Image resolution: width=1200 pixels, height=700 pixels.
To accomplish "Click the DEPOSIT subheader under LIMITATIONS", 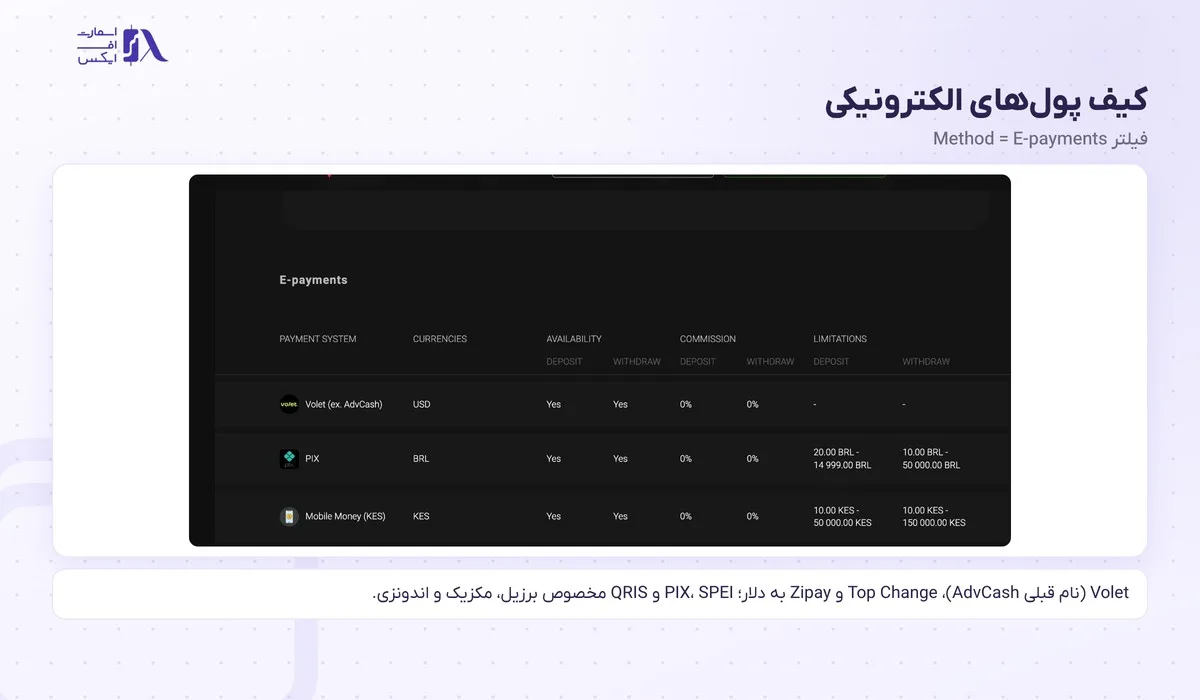I will click(x=831, y=361).
